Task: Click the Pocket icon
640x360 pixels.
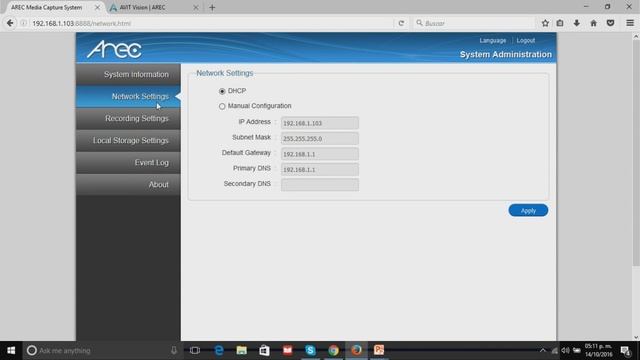Action: point(611,23)
